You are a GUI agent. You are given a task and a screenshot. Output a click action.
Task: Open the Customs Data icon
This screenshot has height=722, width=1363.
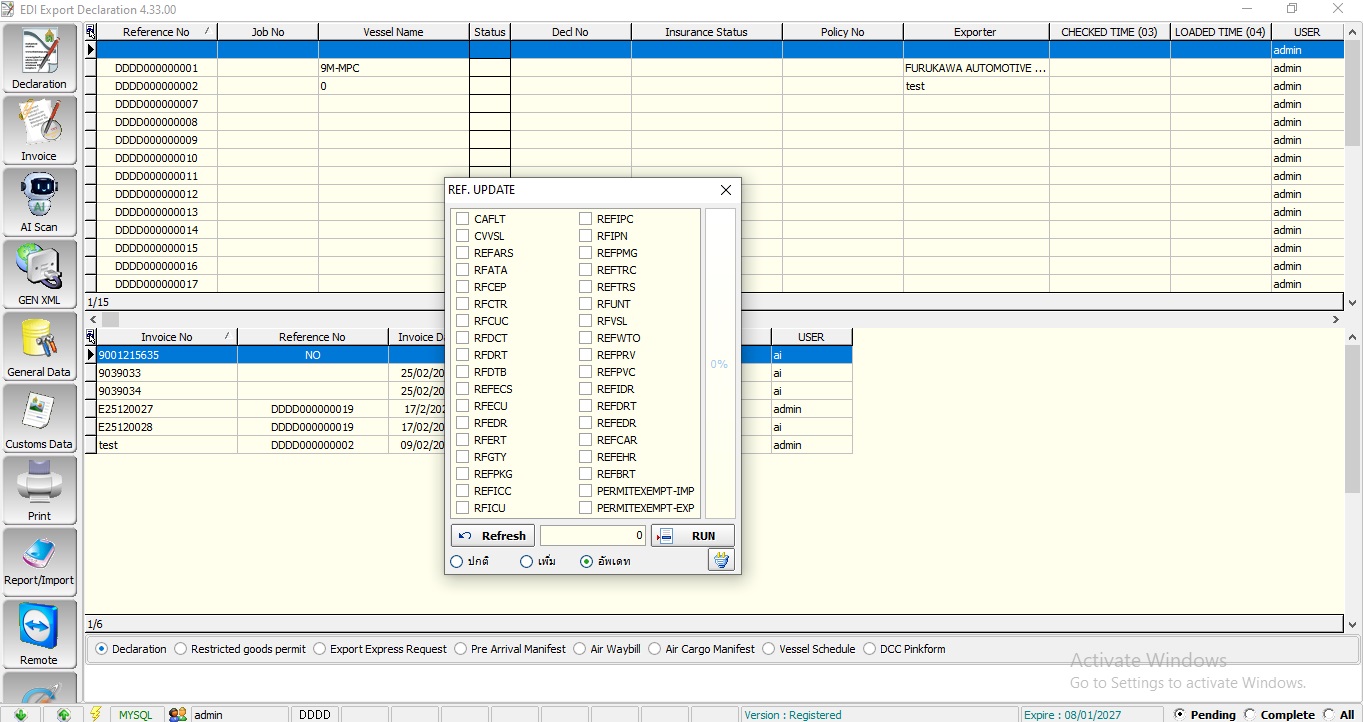tap(40, 417)
